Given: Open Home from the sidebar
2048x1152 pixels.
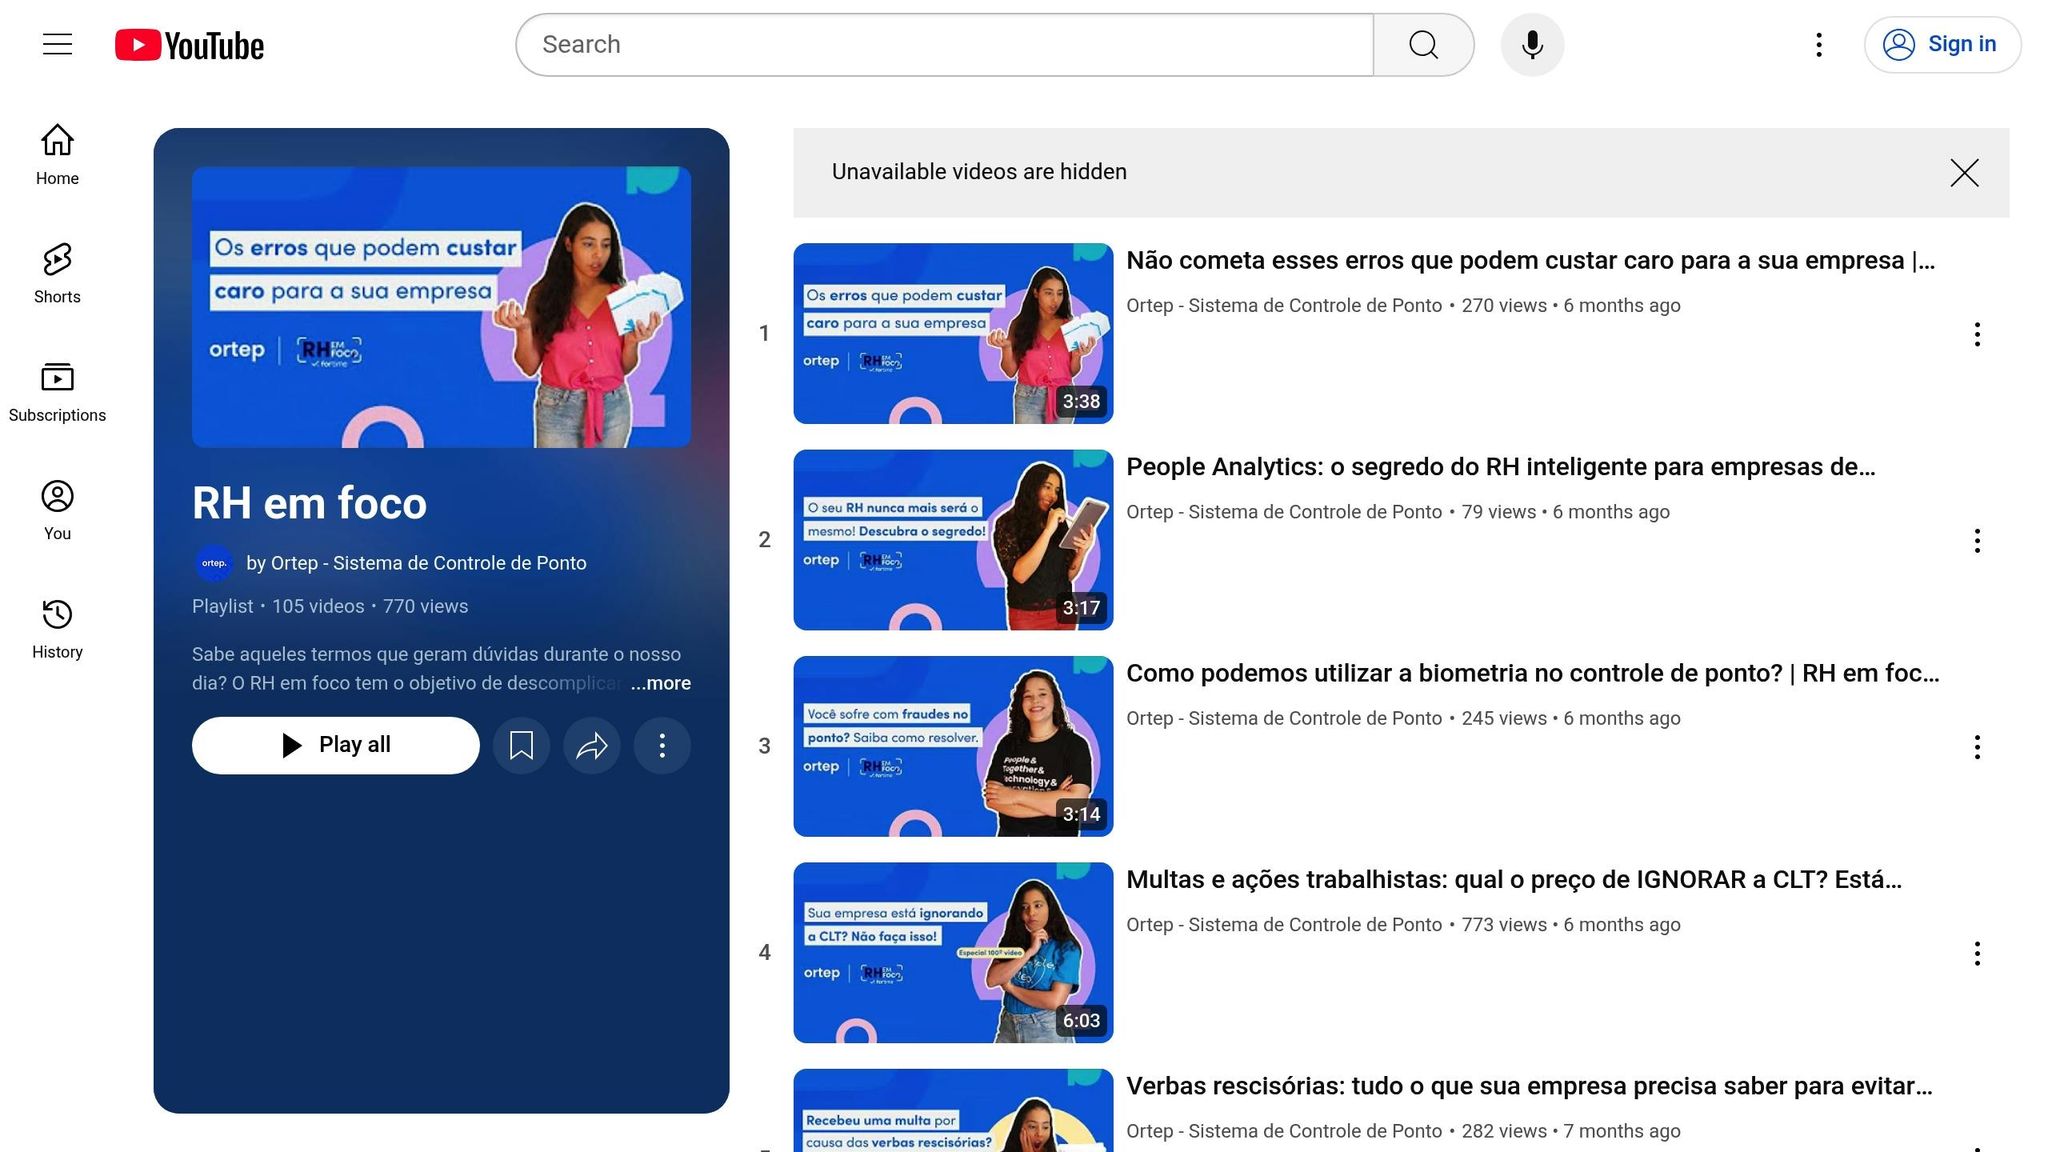Looking at the screenshot, I should (57, 155).
